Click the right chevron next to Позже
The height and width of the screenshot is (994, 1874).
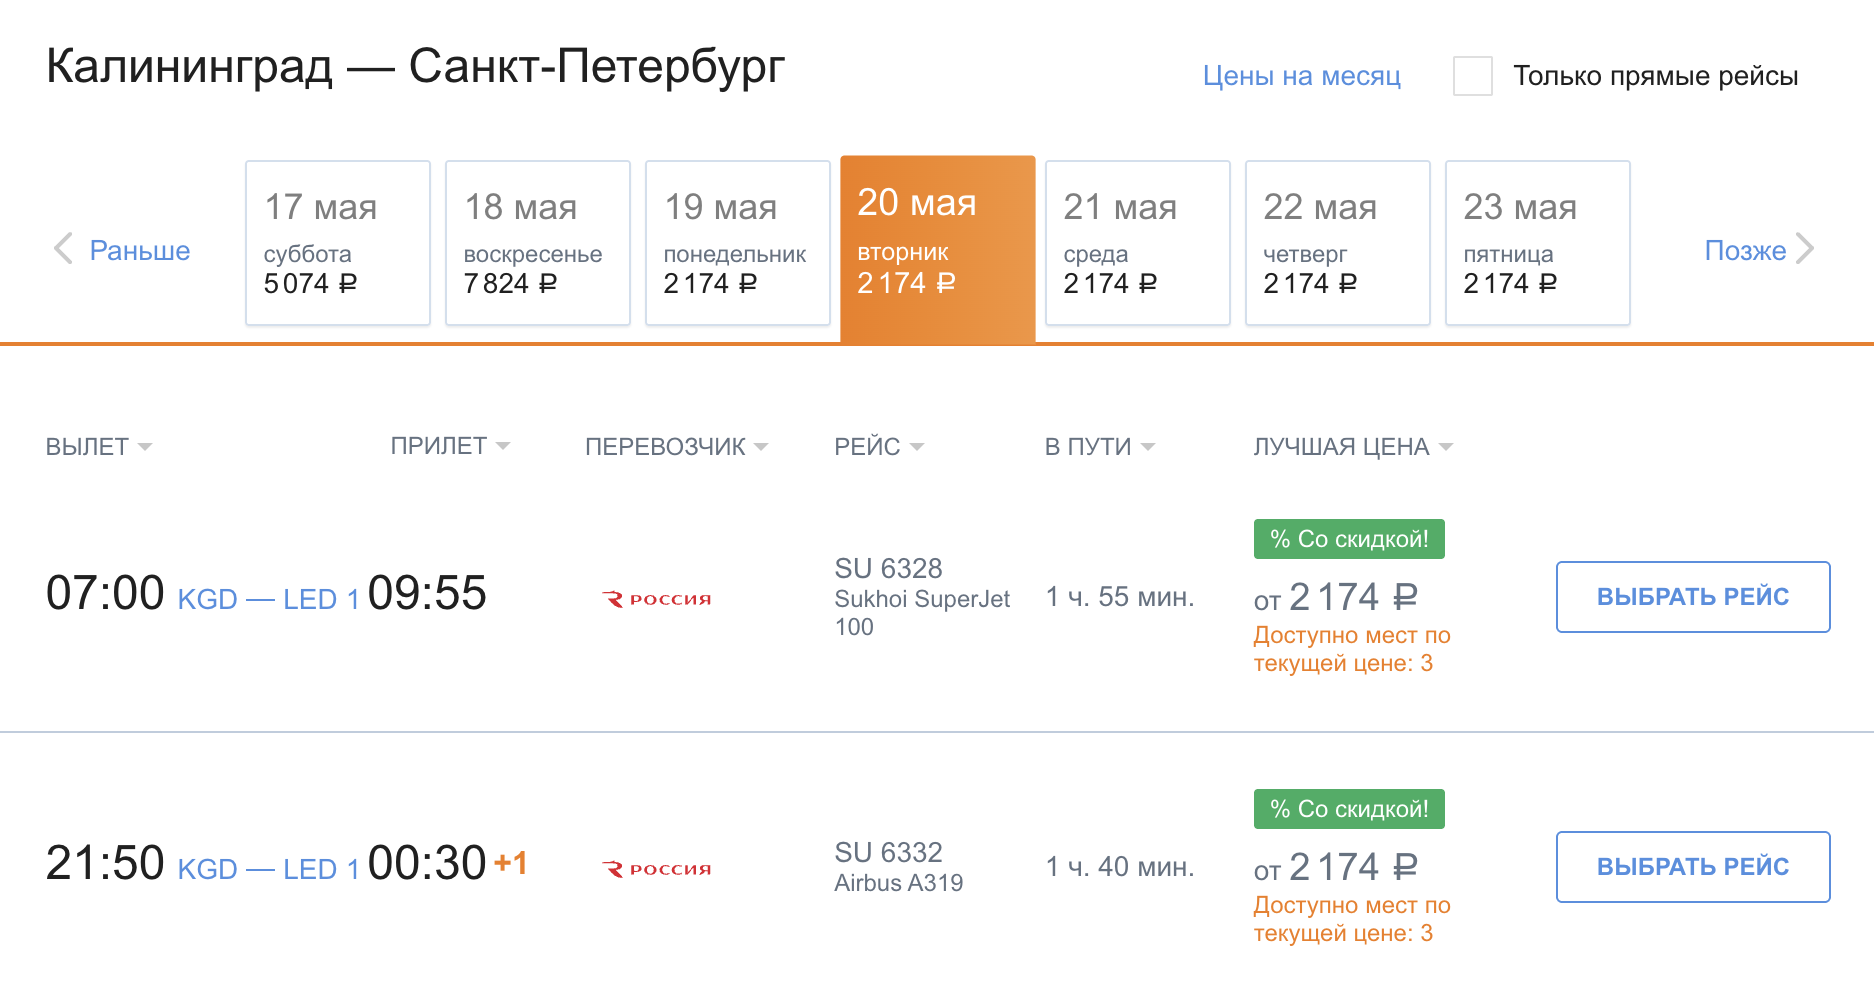(1804, 248)
